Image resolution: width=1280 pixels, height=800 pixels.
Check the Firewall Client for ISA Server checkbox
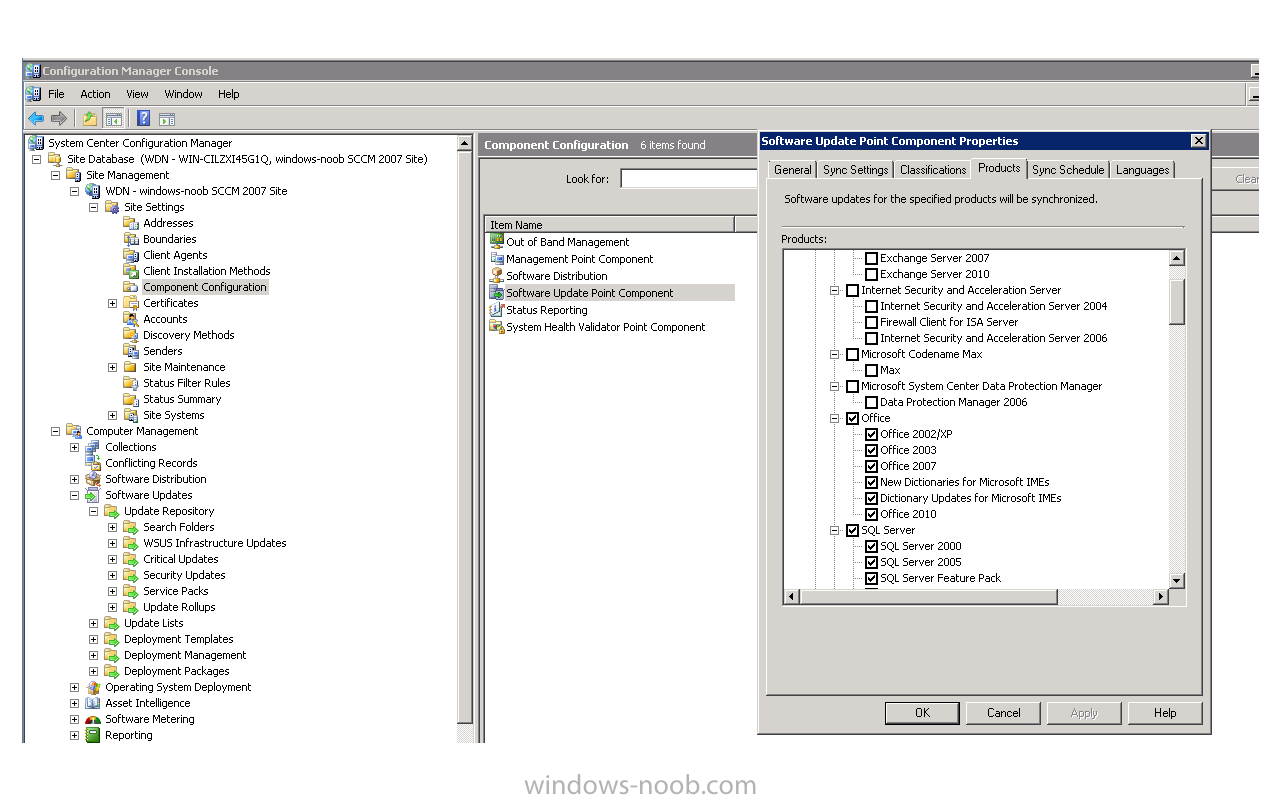(x=871, y=322)
